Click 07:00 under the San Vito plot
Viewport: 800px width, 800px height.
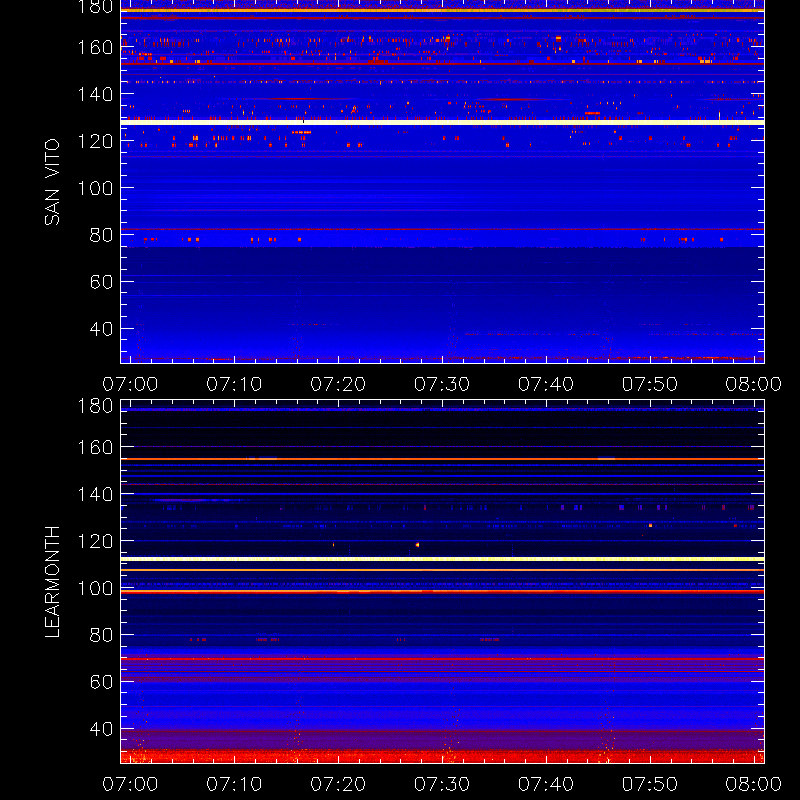pos(130,384)
